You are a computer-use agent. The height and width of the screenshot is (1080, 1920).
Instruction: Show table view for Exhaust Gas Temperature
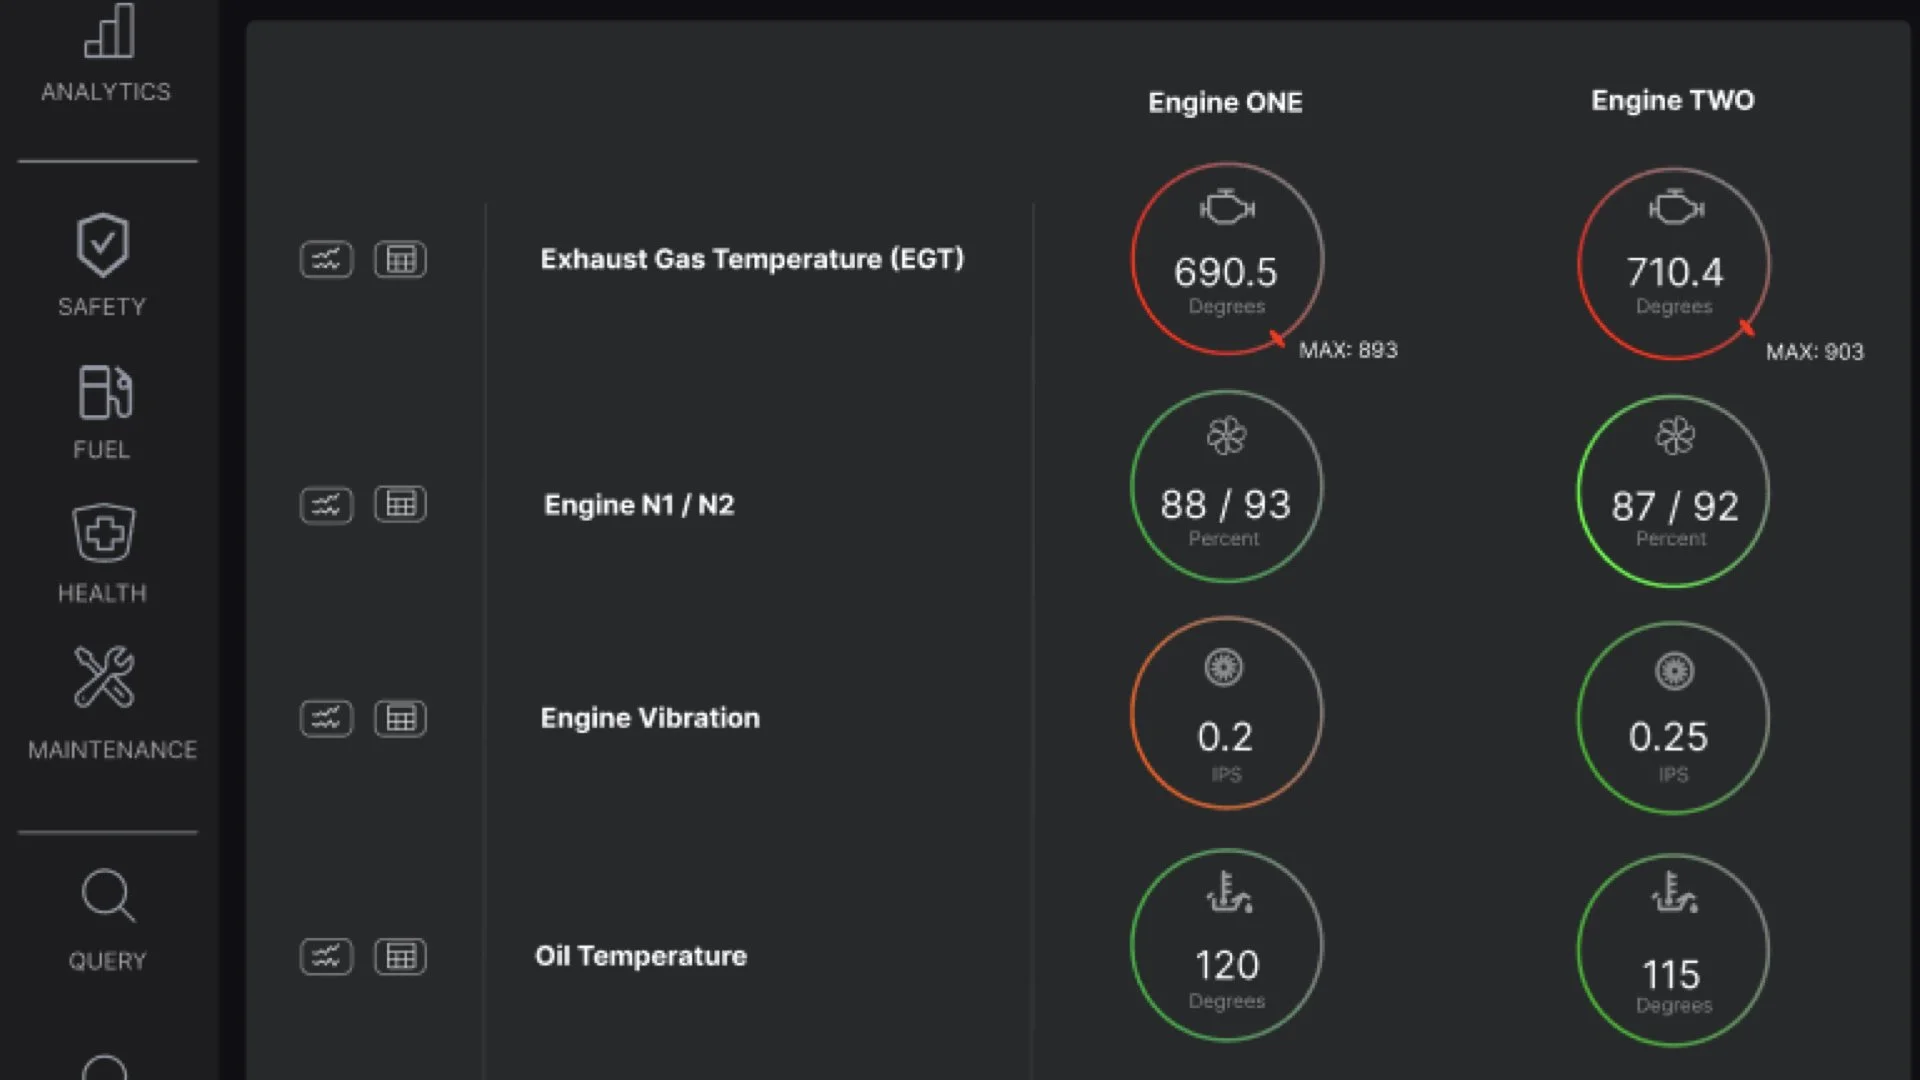coord(400,260)
